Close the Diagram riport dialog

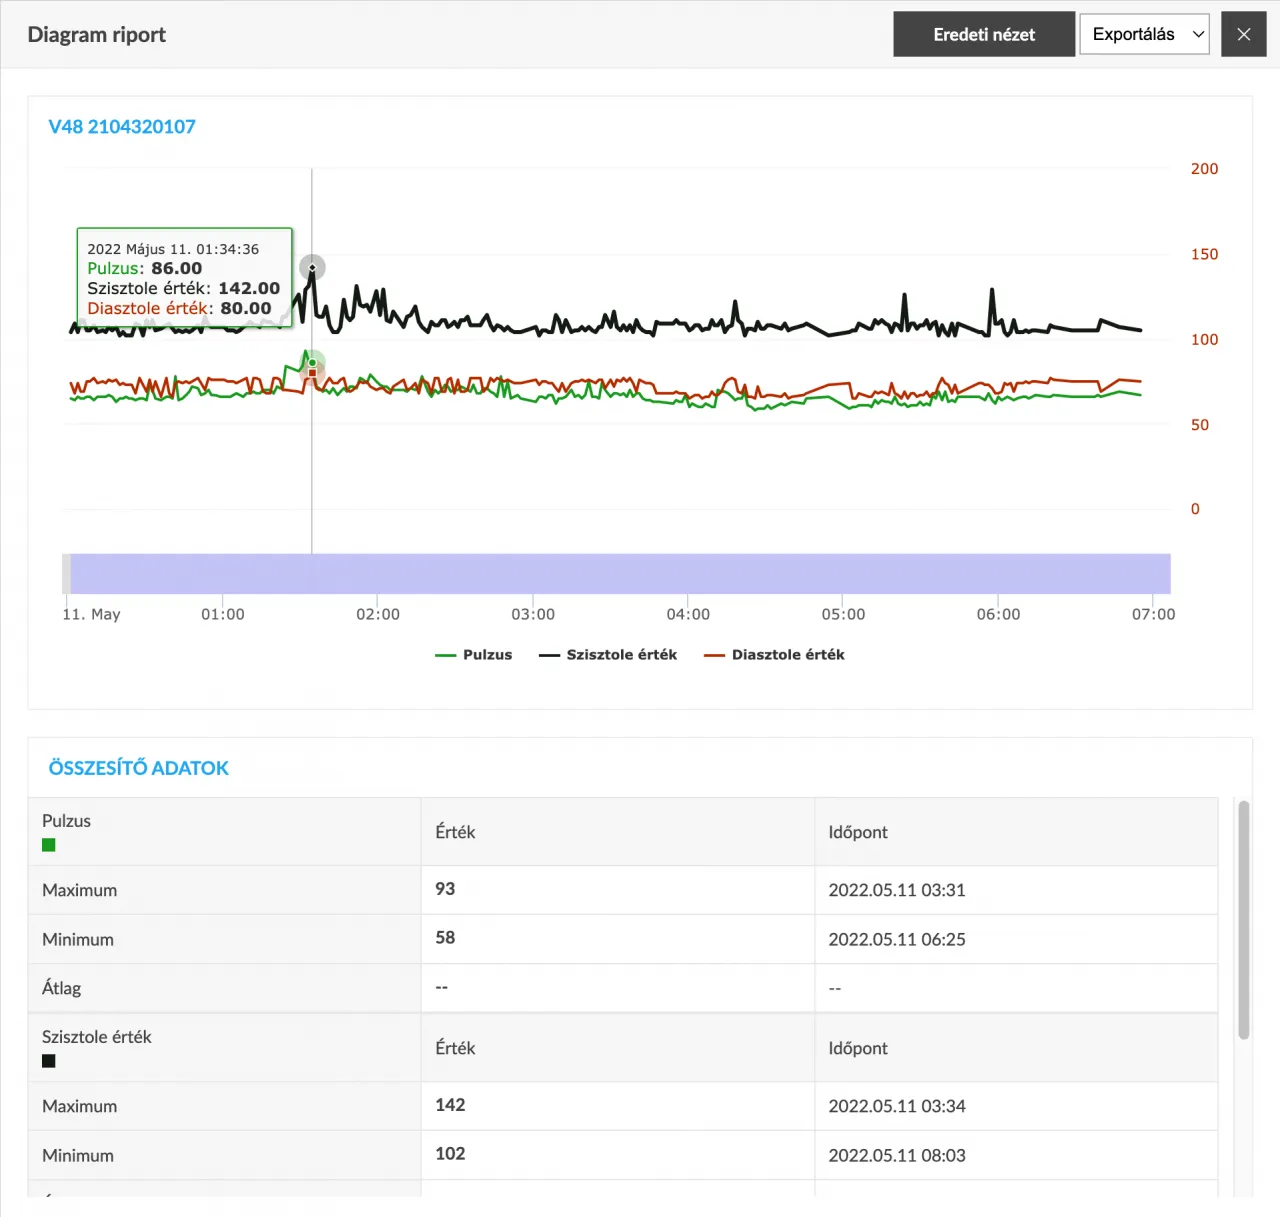(1244, 34)
